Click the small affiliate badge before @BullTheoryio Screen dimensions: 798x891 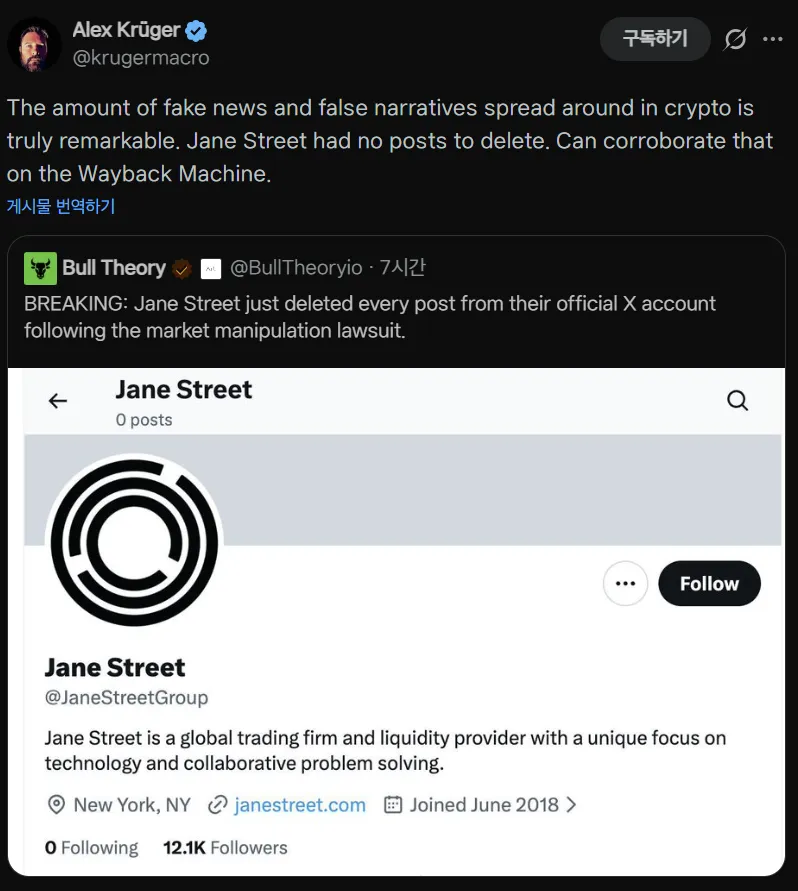pos(210,268)
